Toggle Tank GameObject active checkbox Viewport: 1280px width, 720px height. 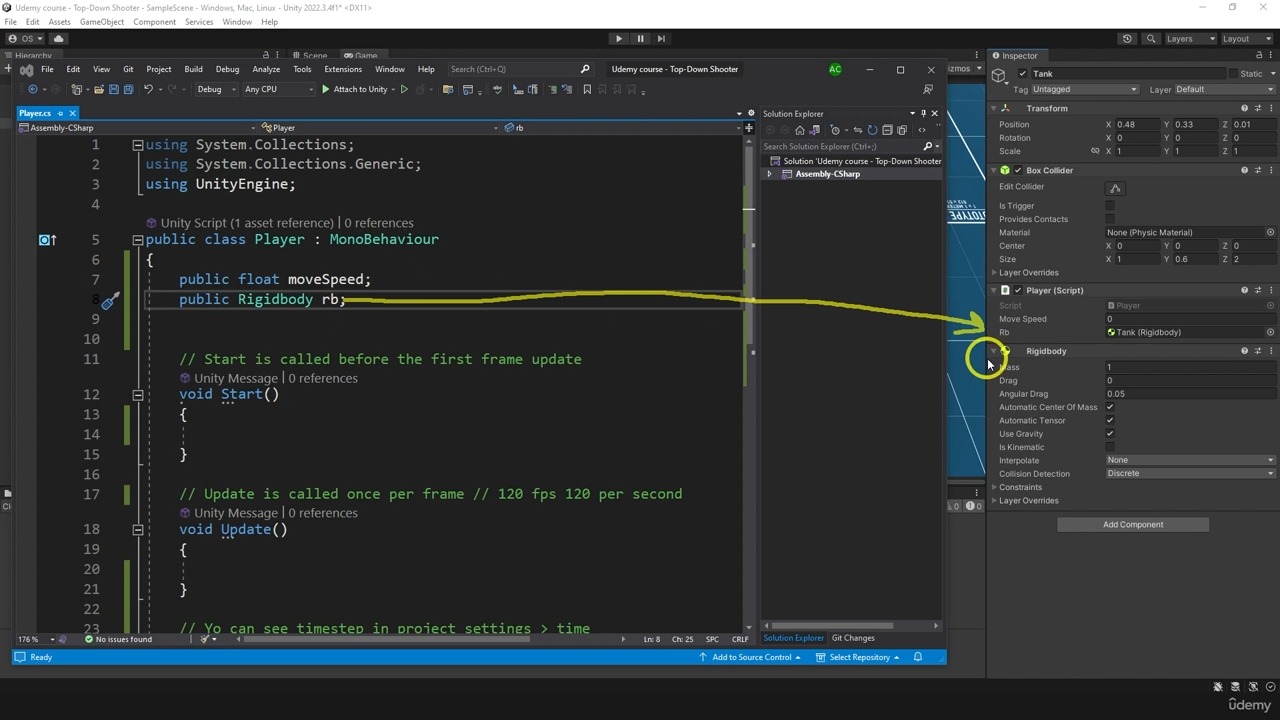(1022, 74)
